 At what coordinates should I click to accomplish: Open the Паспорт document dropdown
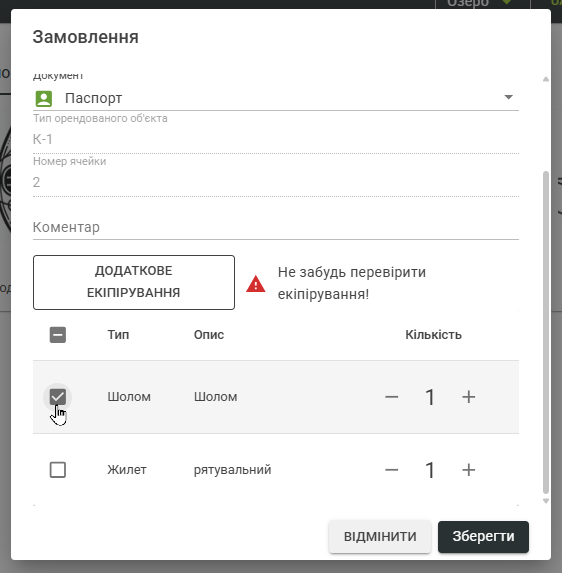pyautogui.click(x=276, y=98)
